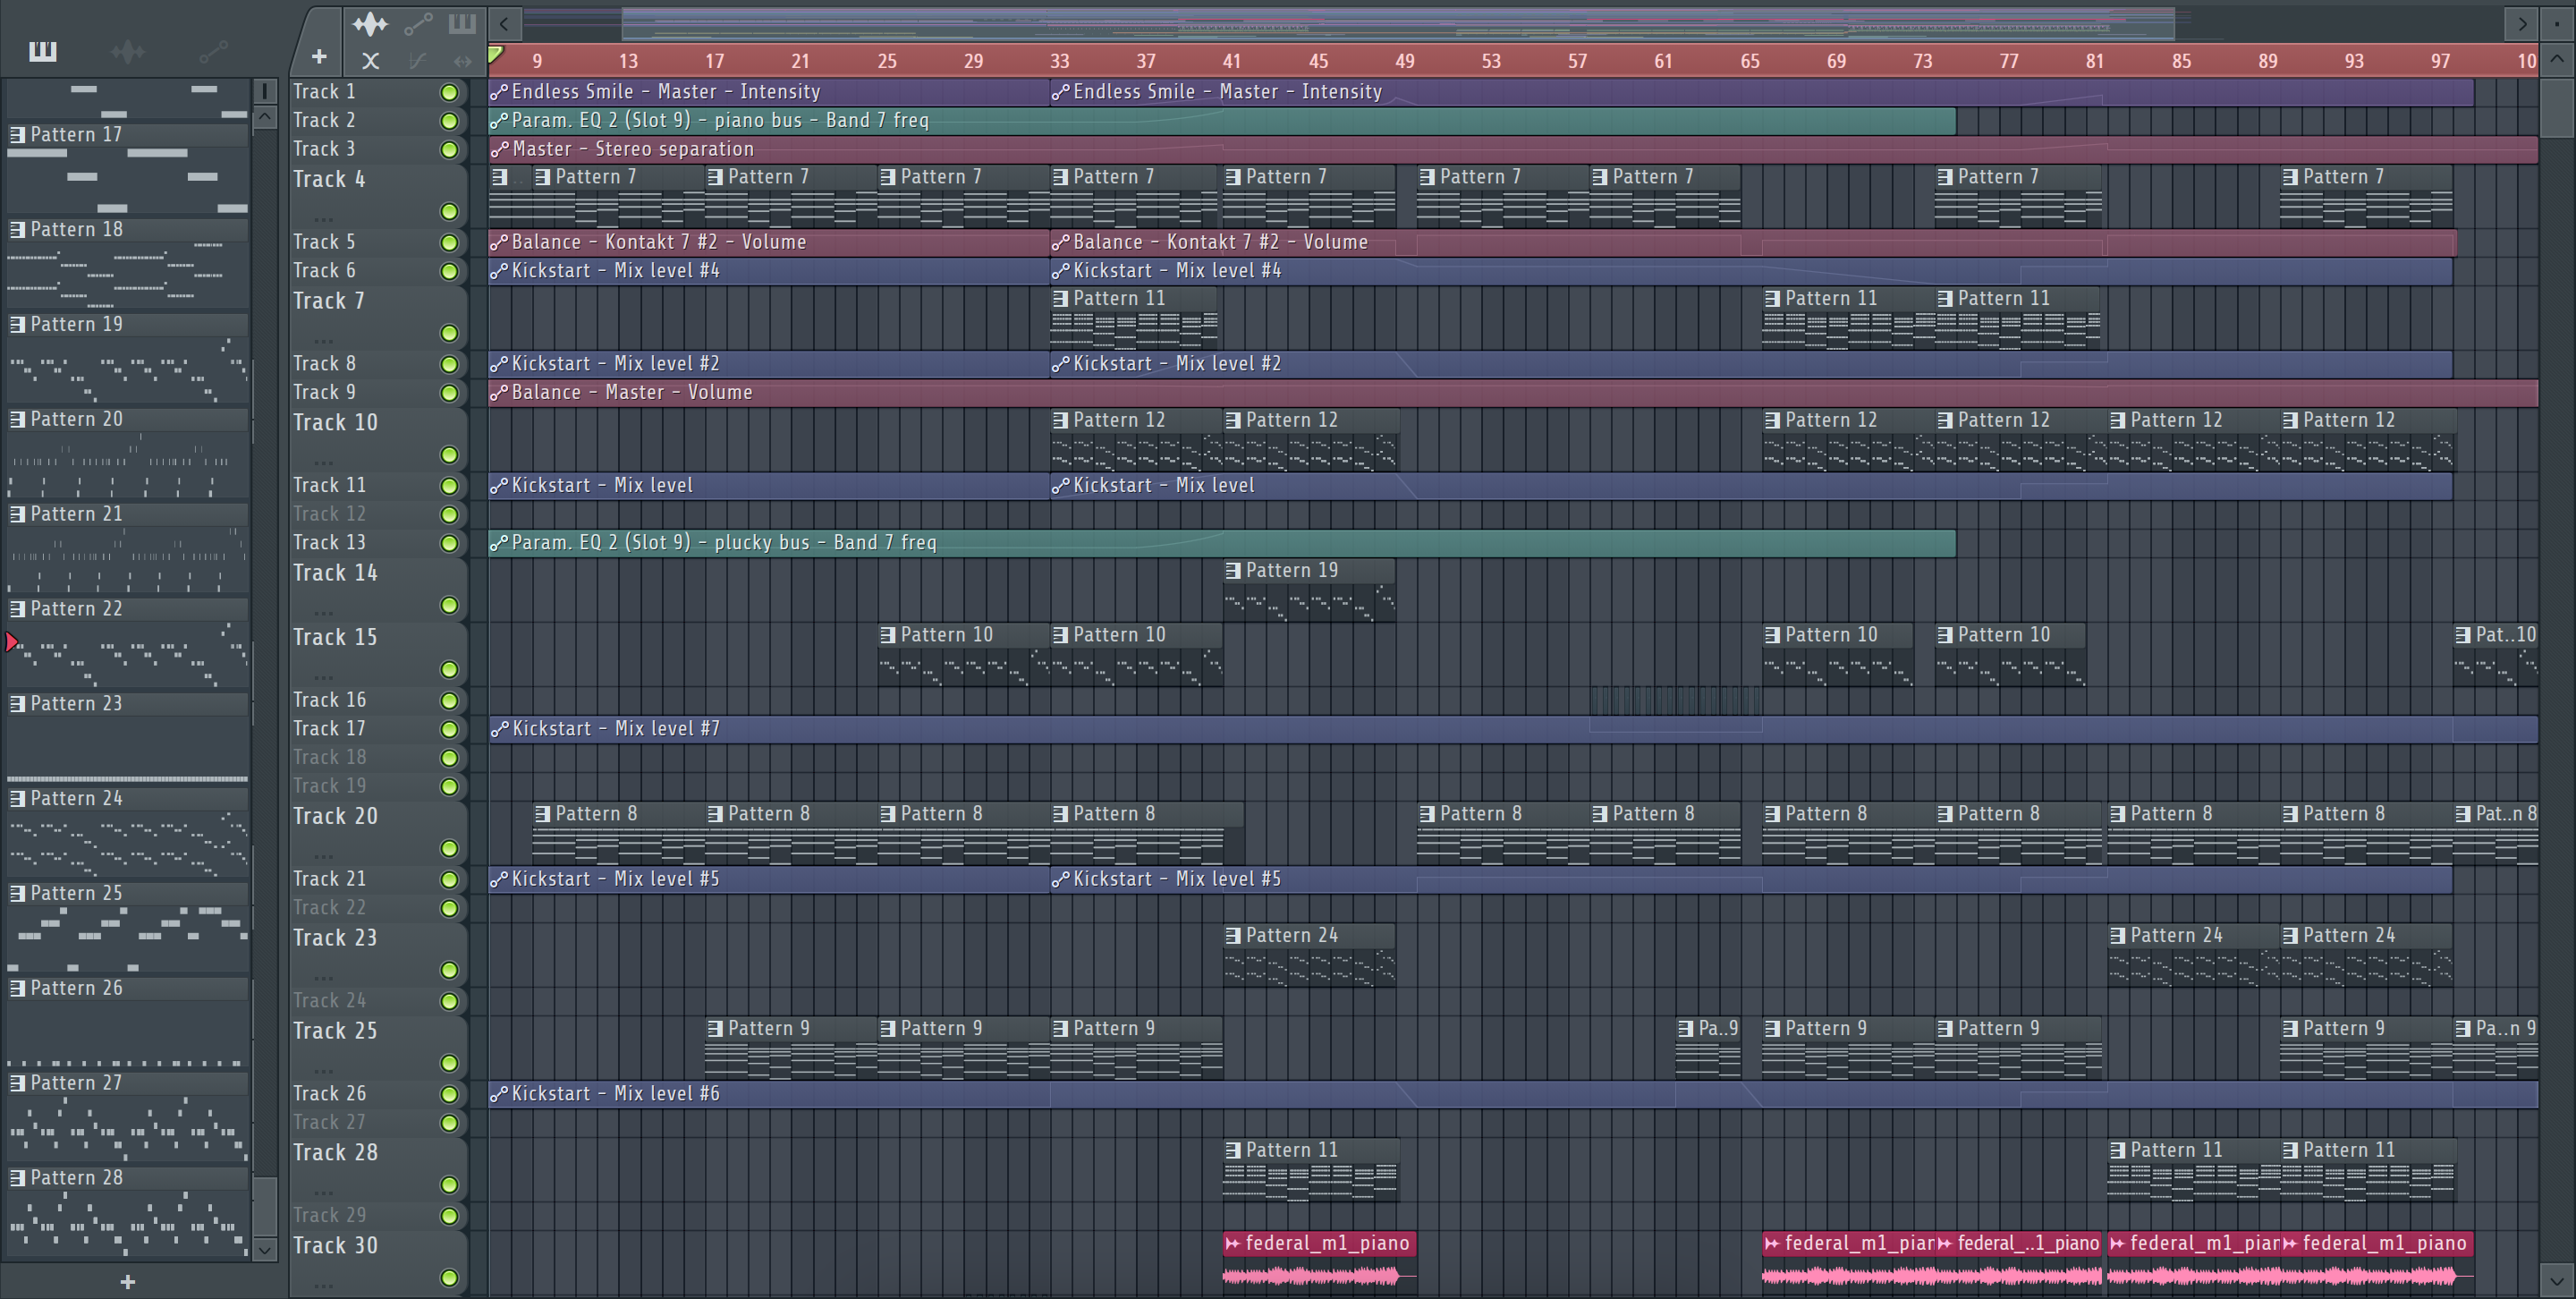
Task: Click the Pattern 17 icon in picker
Action: click(17, 135)
